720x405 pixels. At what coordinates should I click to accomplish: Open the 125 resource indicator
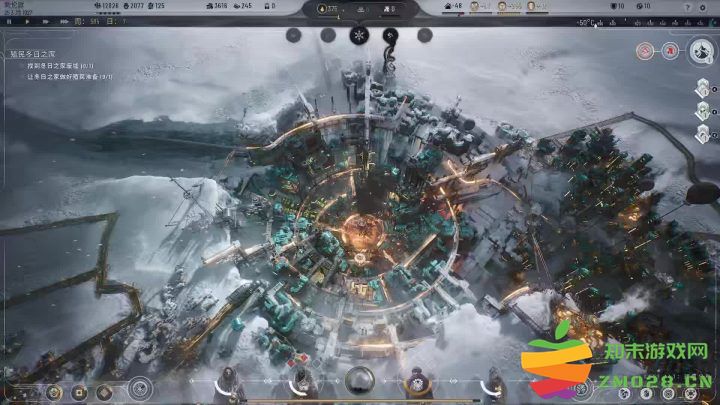156,6
